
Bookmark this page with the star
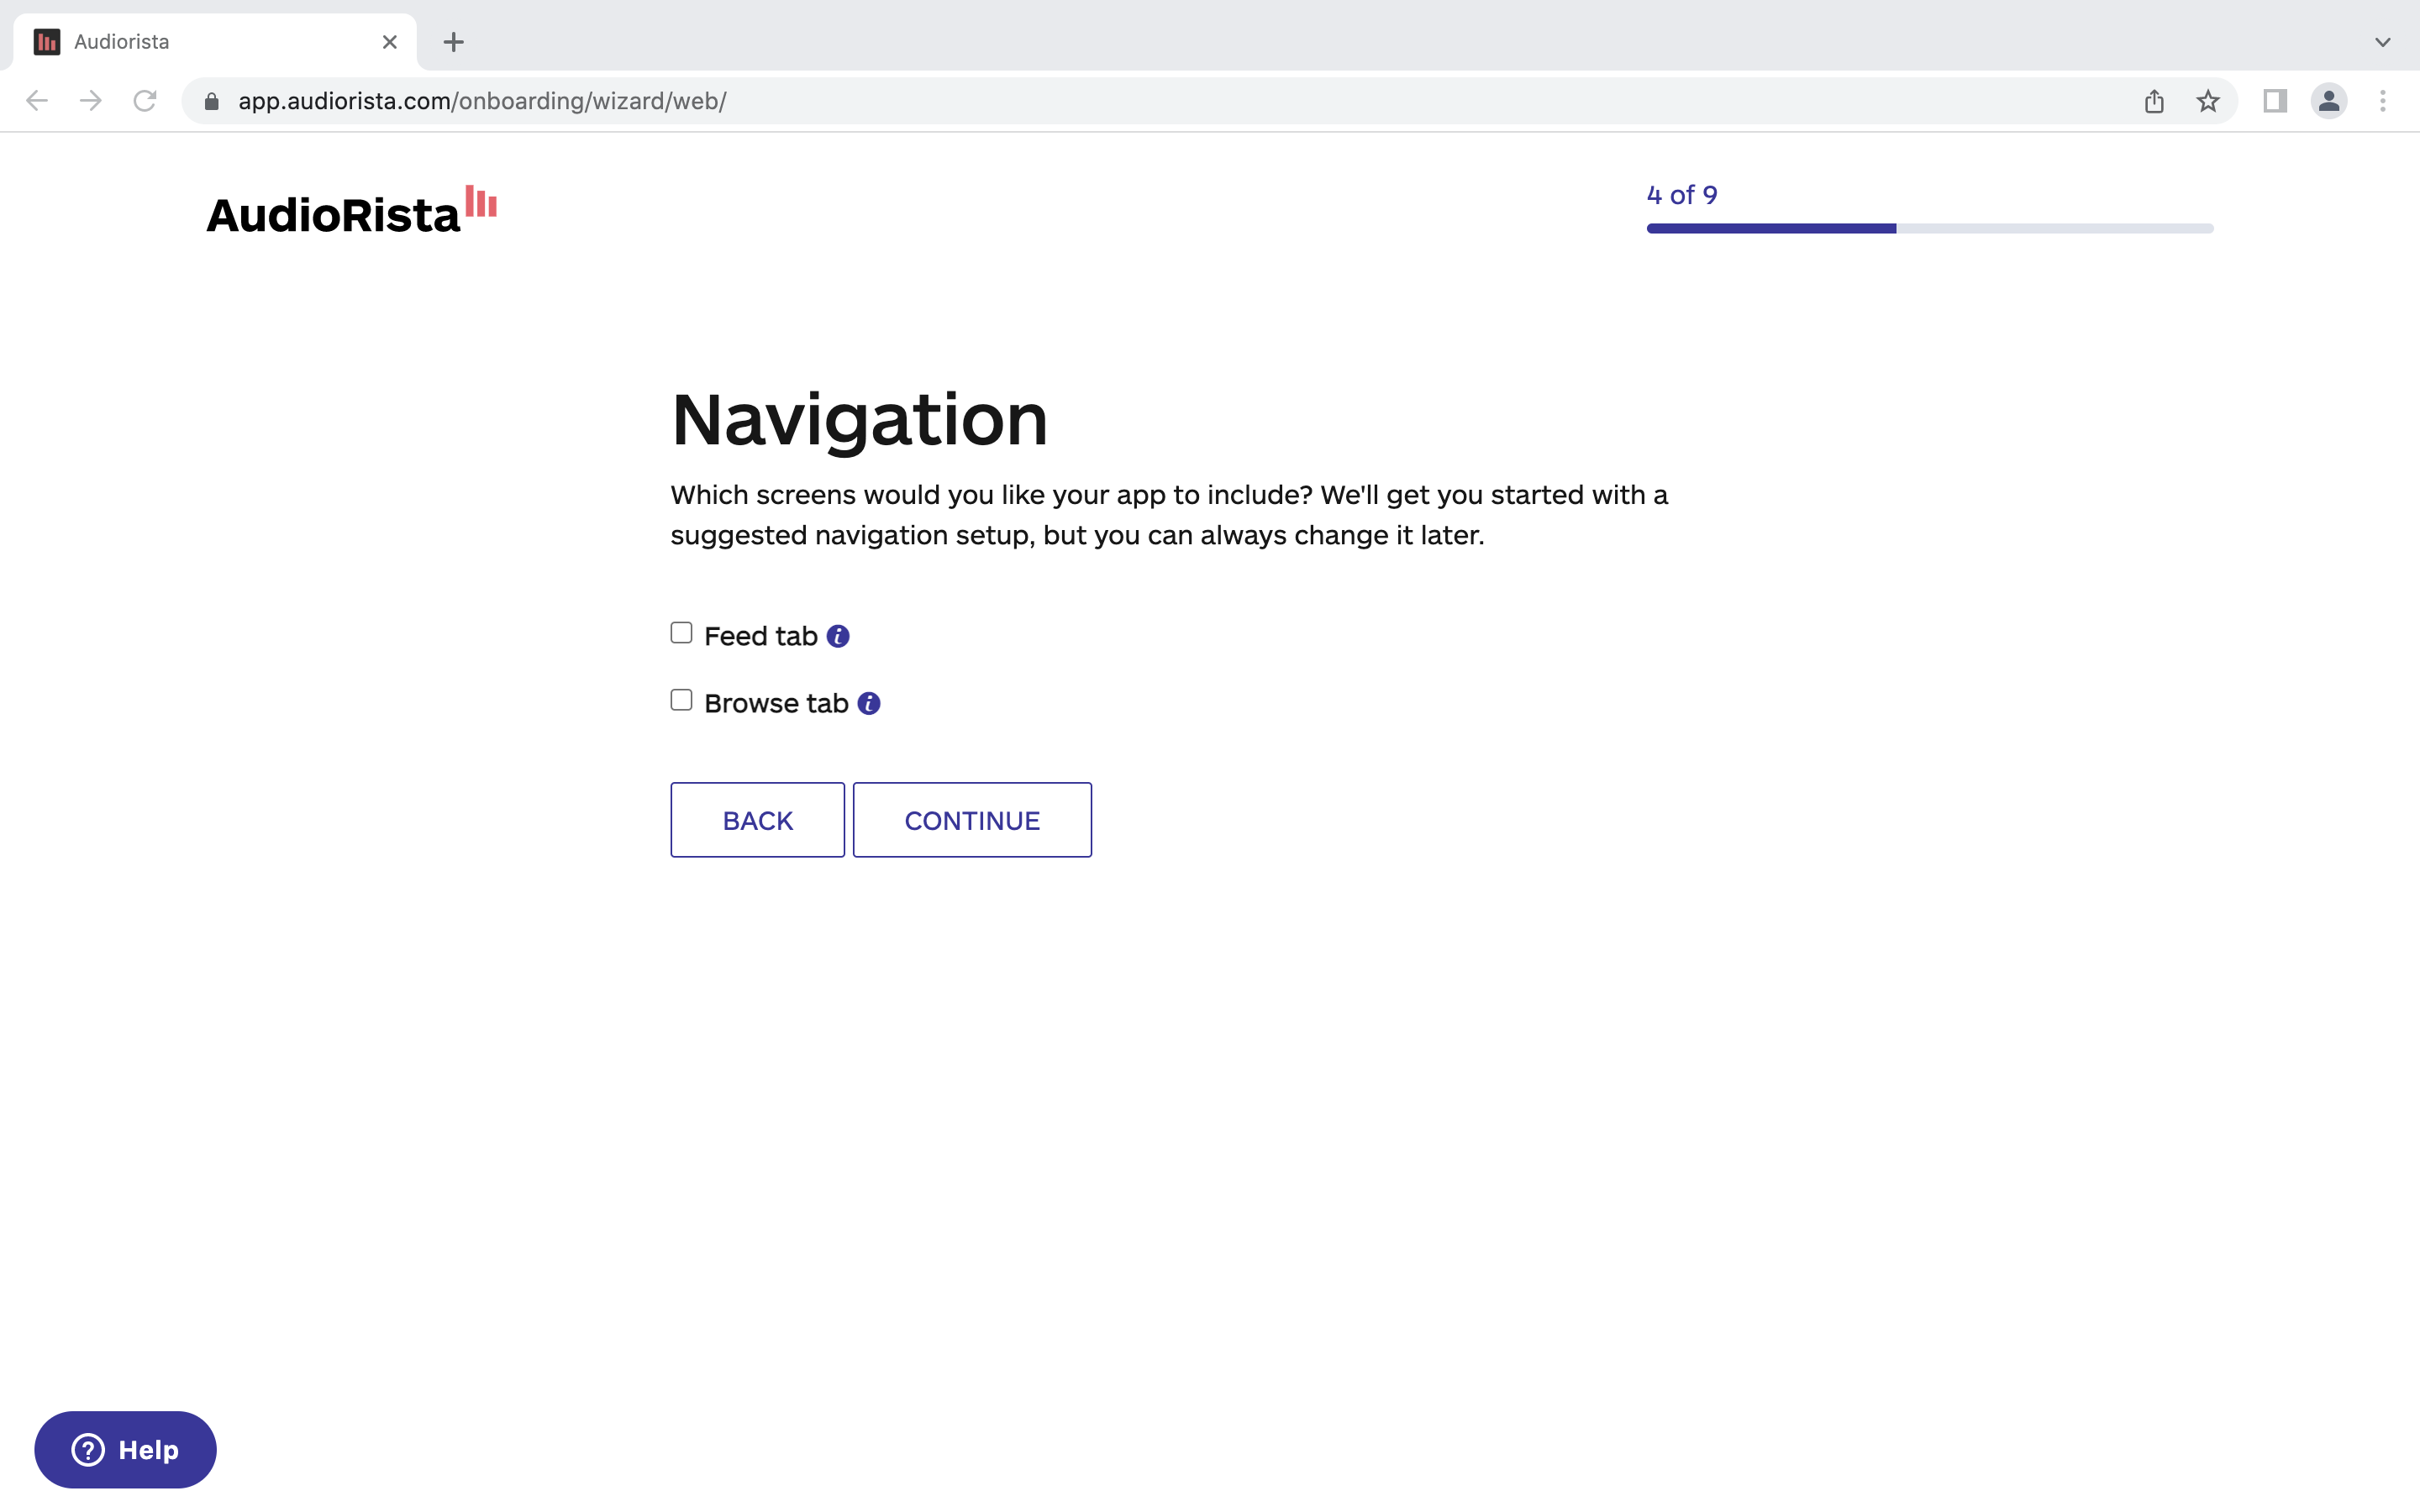2208,101
